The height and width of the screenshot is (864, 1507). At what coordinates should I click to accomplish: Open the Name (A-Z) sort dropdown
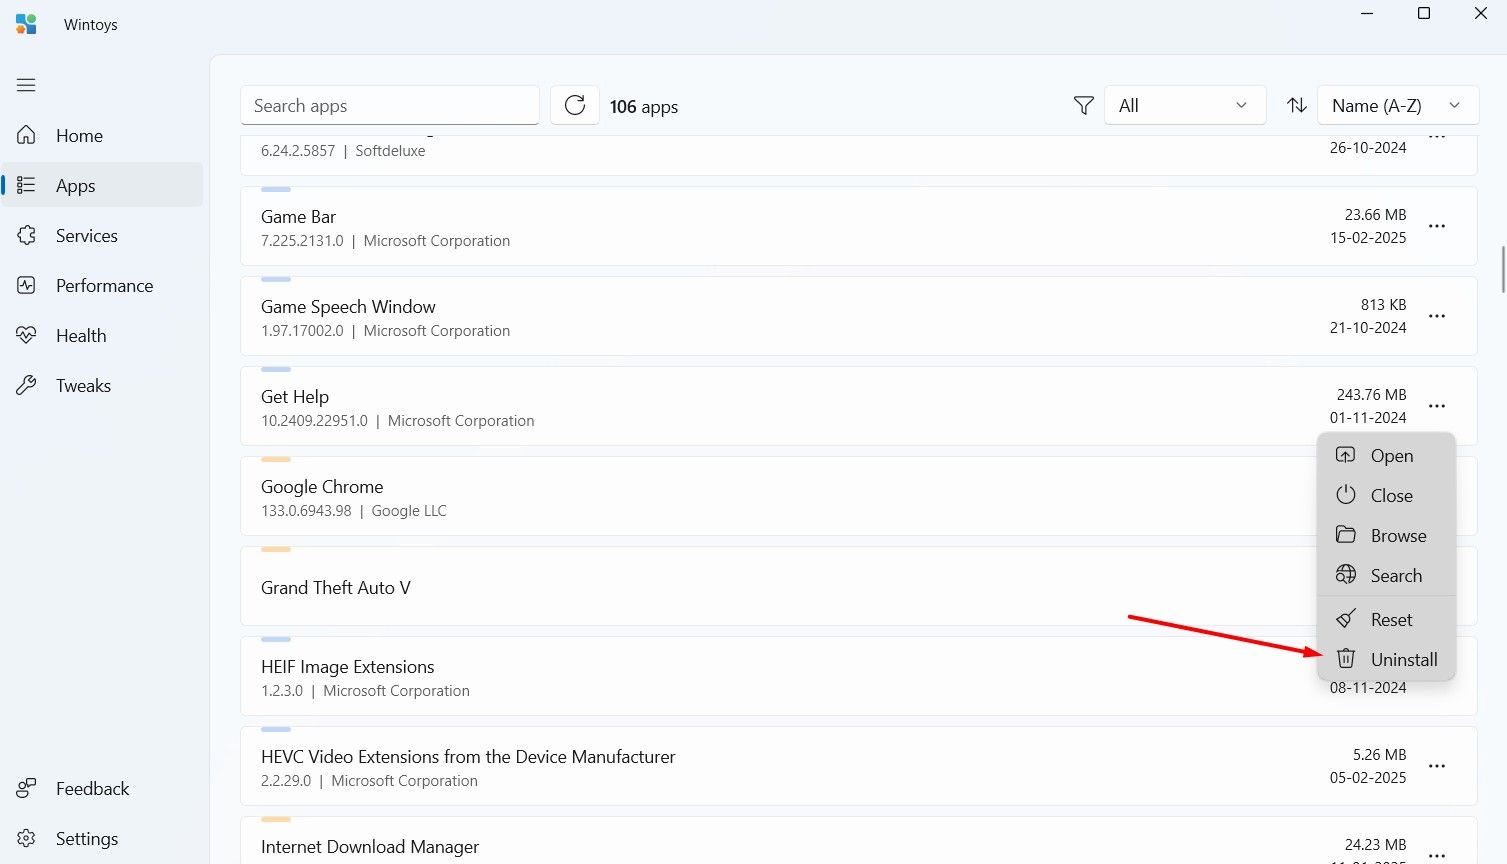click(1398, 105)
